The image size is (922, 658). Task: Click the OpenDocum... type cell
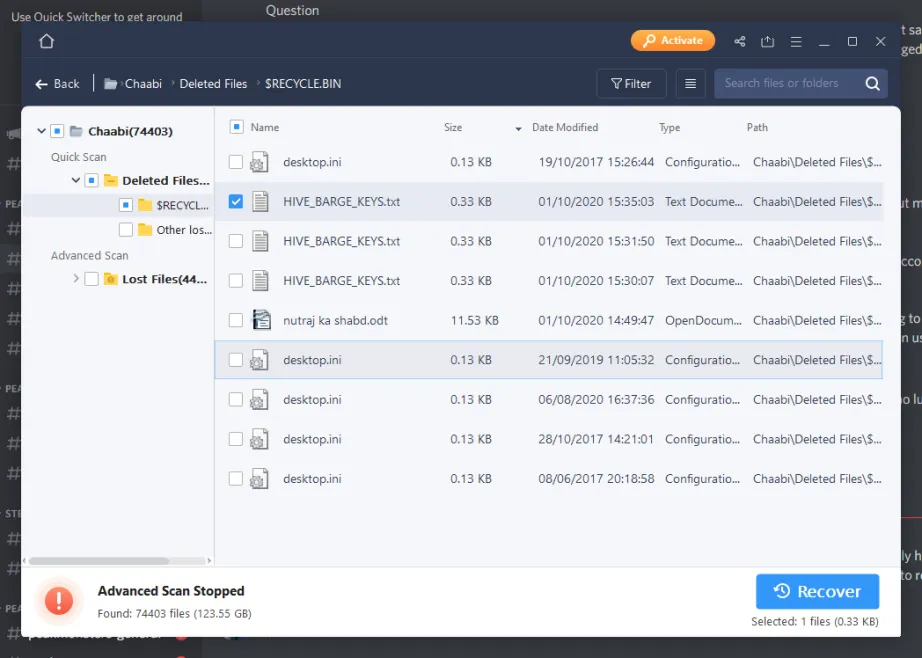click(703, 320)
